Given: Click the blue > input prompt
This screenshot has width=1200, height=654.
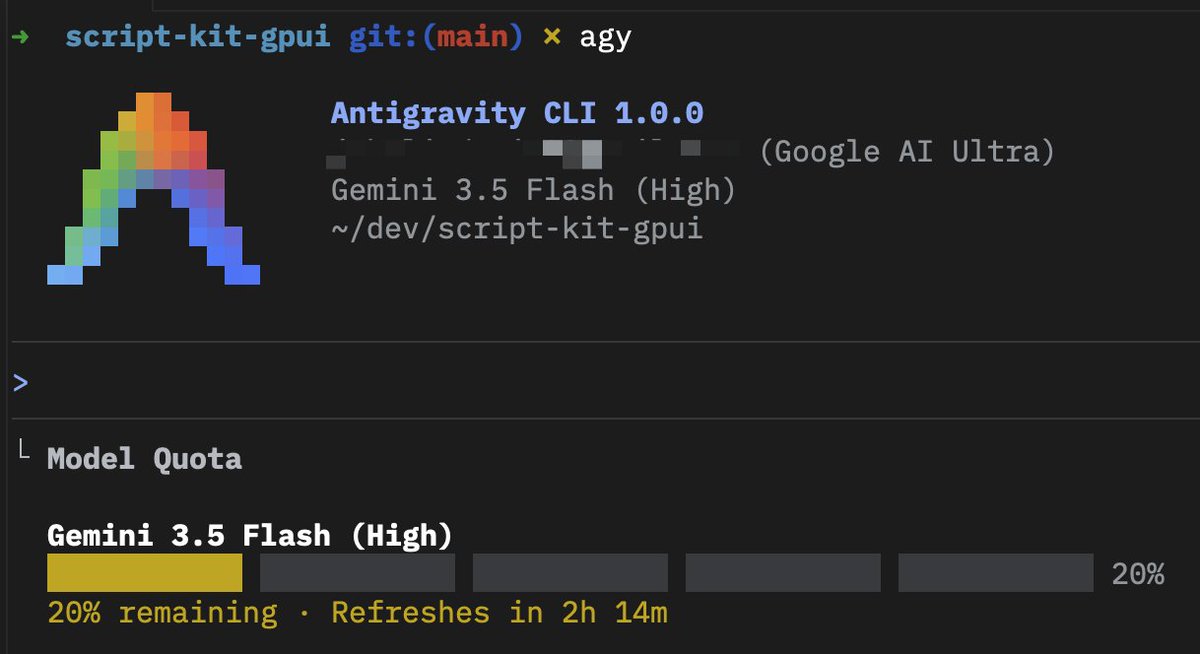Looking at the screenshot, I should pyautogui.click(x=21, y=381).
